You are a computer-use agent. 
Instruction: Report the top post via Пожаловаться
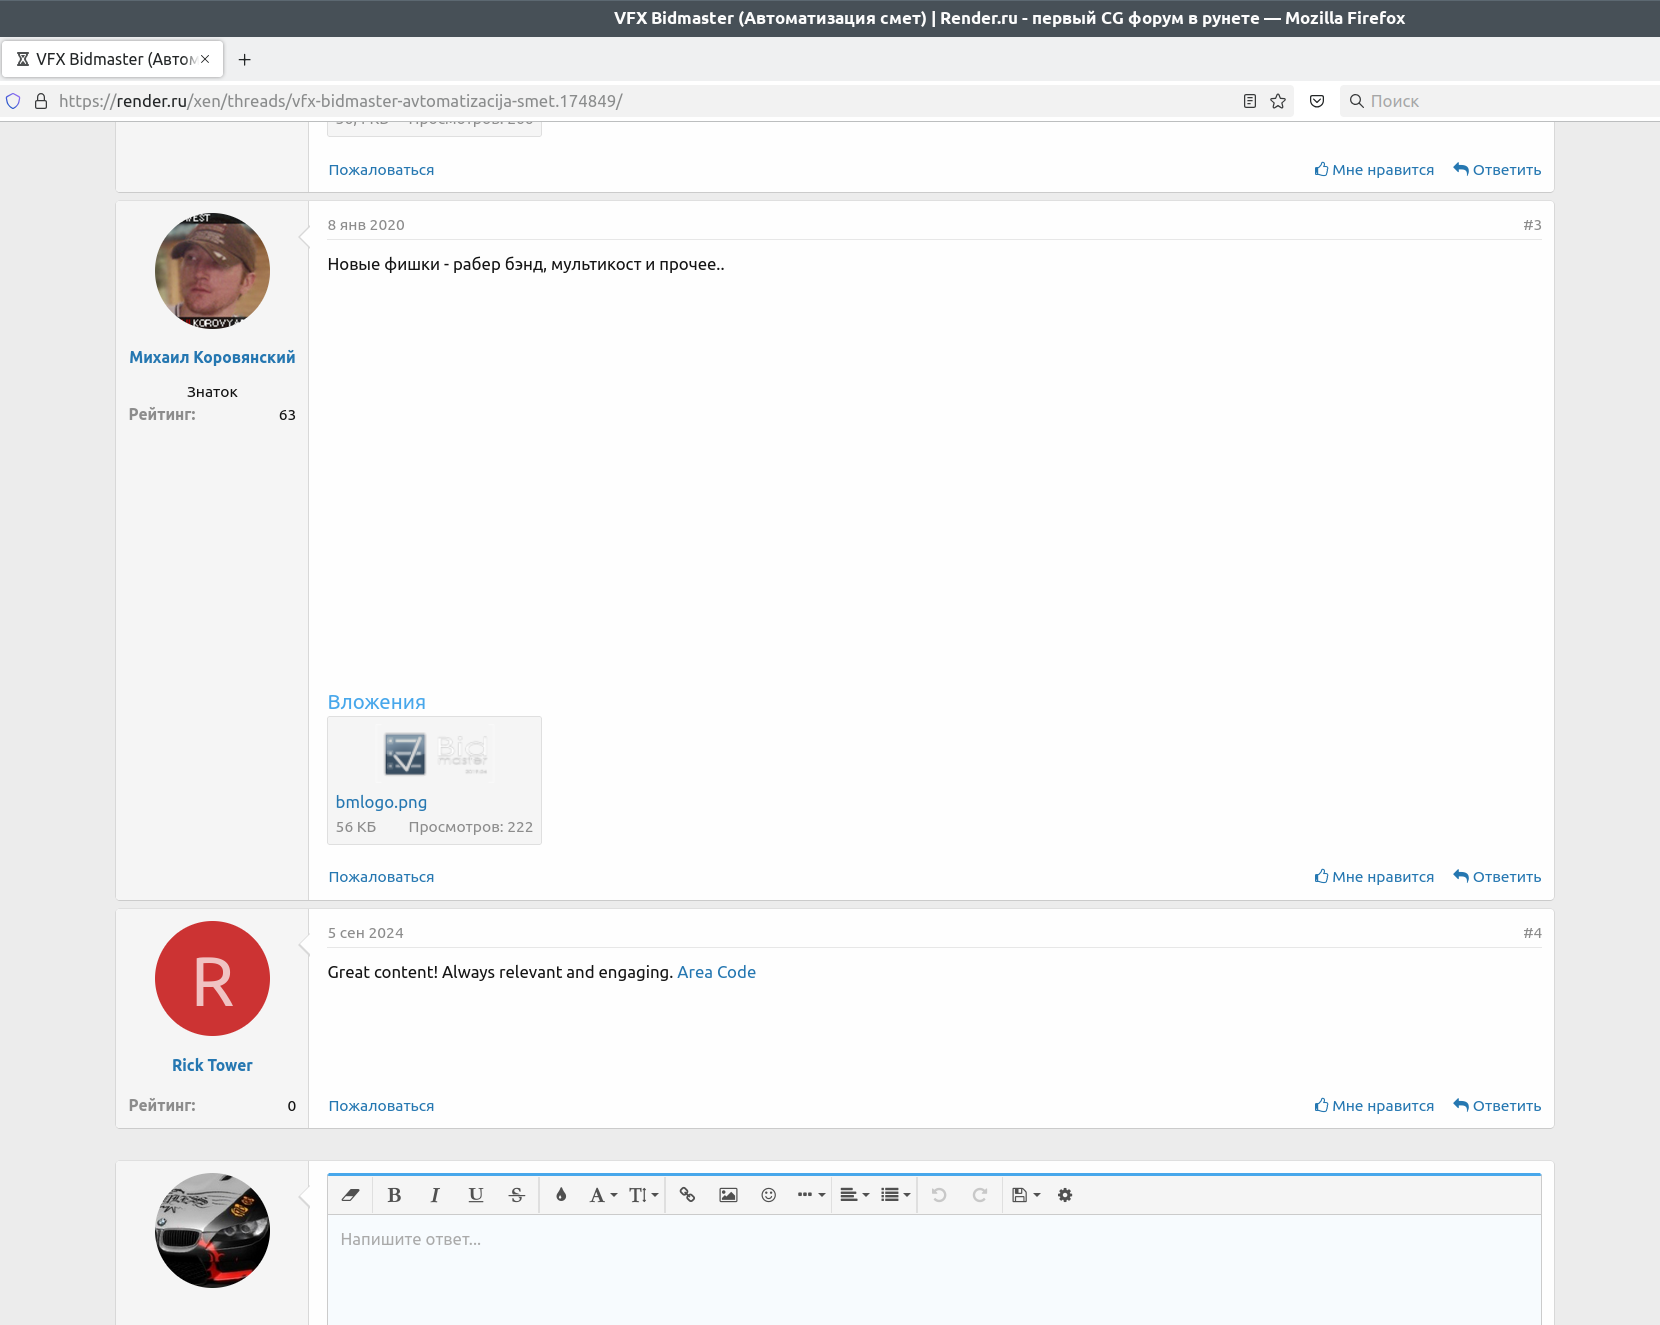[x=381, y=170]
